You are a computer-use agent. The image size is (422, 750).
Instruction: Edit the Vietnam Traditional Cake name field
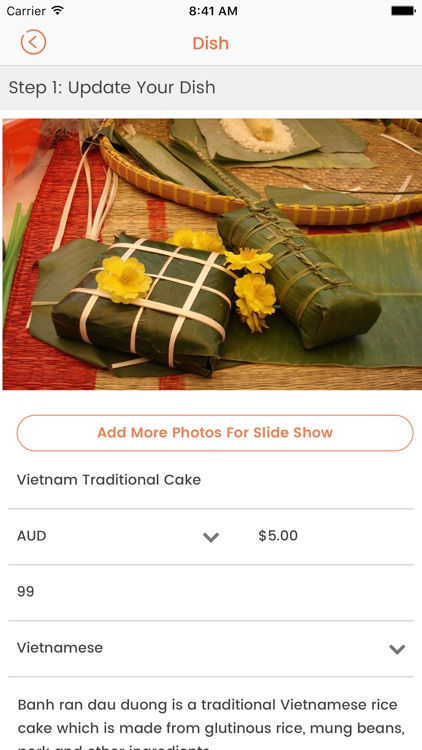point(211,480)
